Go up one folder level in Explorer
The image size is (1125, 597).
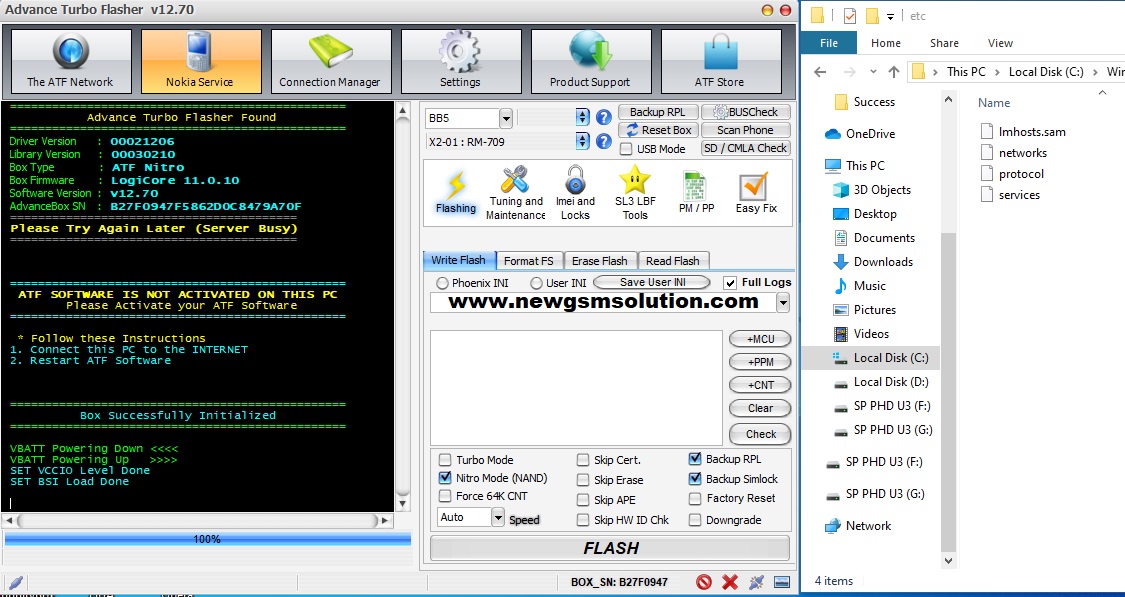pyautogui.click(x=893, y=72)
